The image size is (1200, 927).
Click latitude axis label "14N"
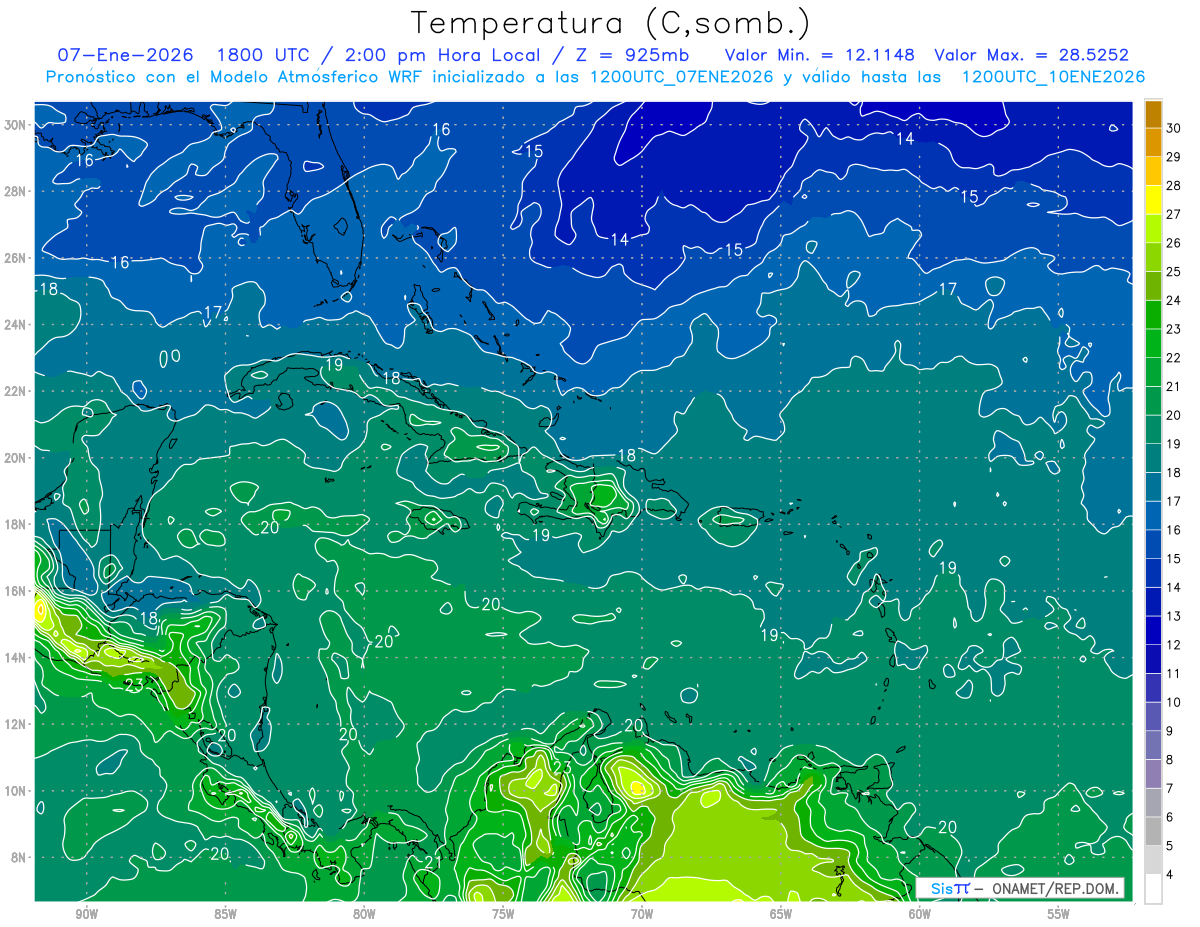pos(15,657)
